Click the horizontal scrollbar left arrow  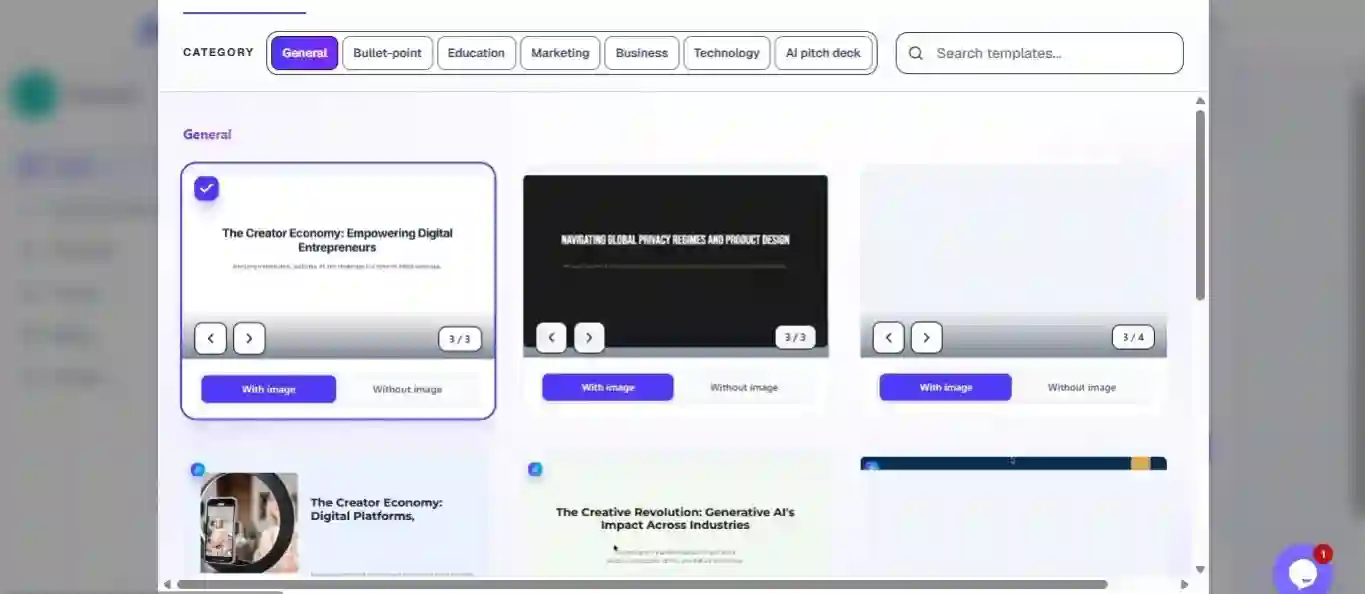click(x=167, y=584)
